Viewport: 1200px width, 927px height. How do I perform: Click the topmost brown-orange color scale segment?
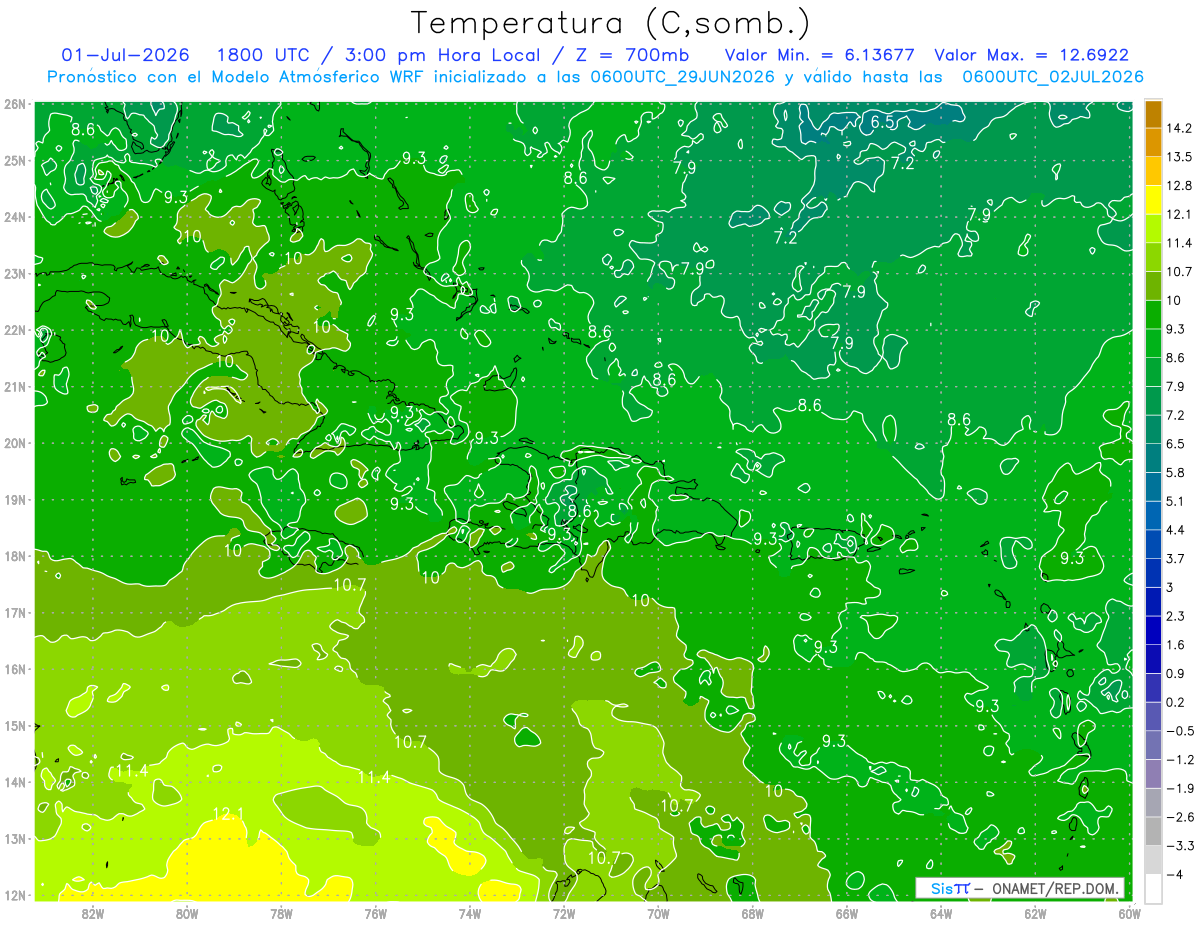click(x=1153, y=114)
